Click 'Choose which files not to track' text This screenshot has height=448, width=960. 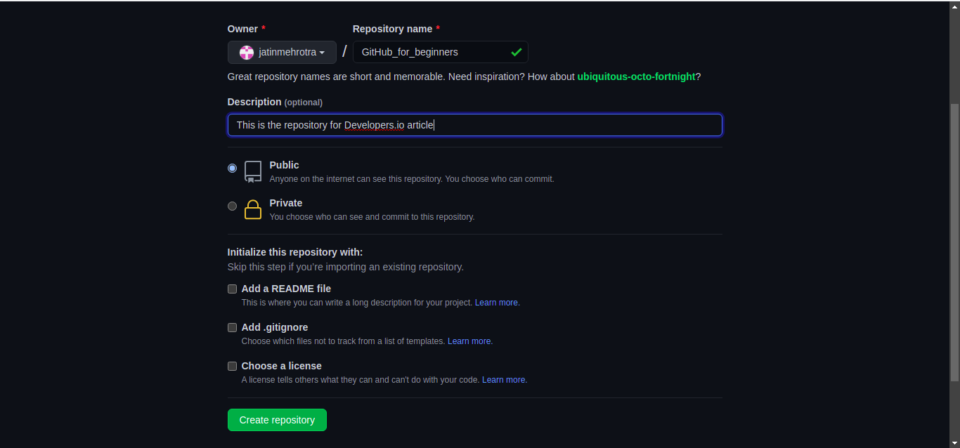(343, 342)
